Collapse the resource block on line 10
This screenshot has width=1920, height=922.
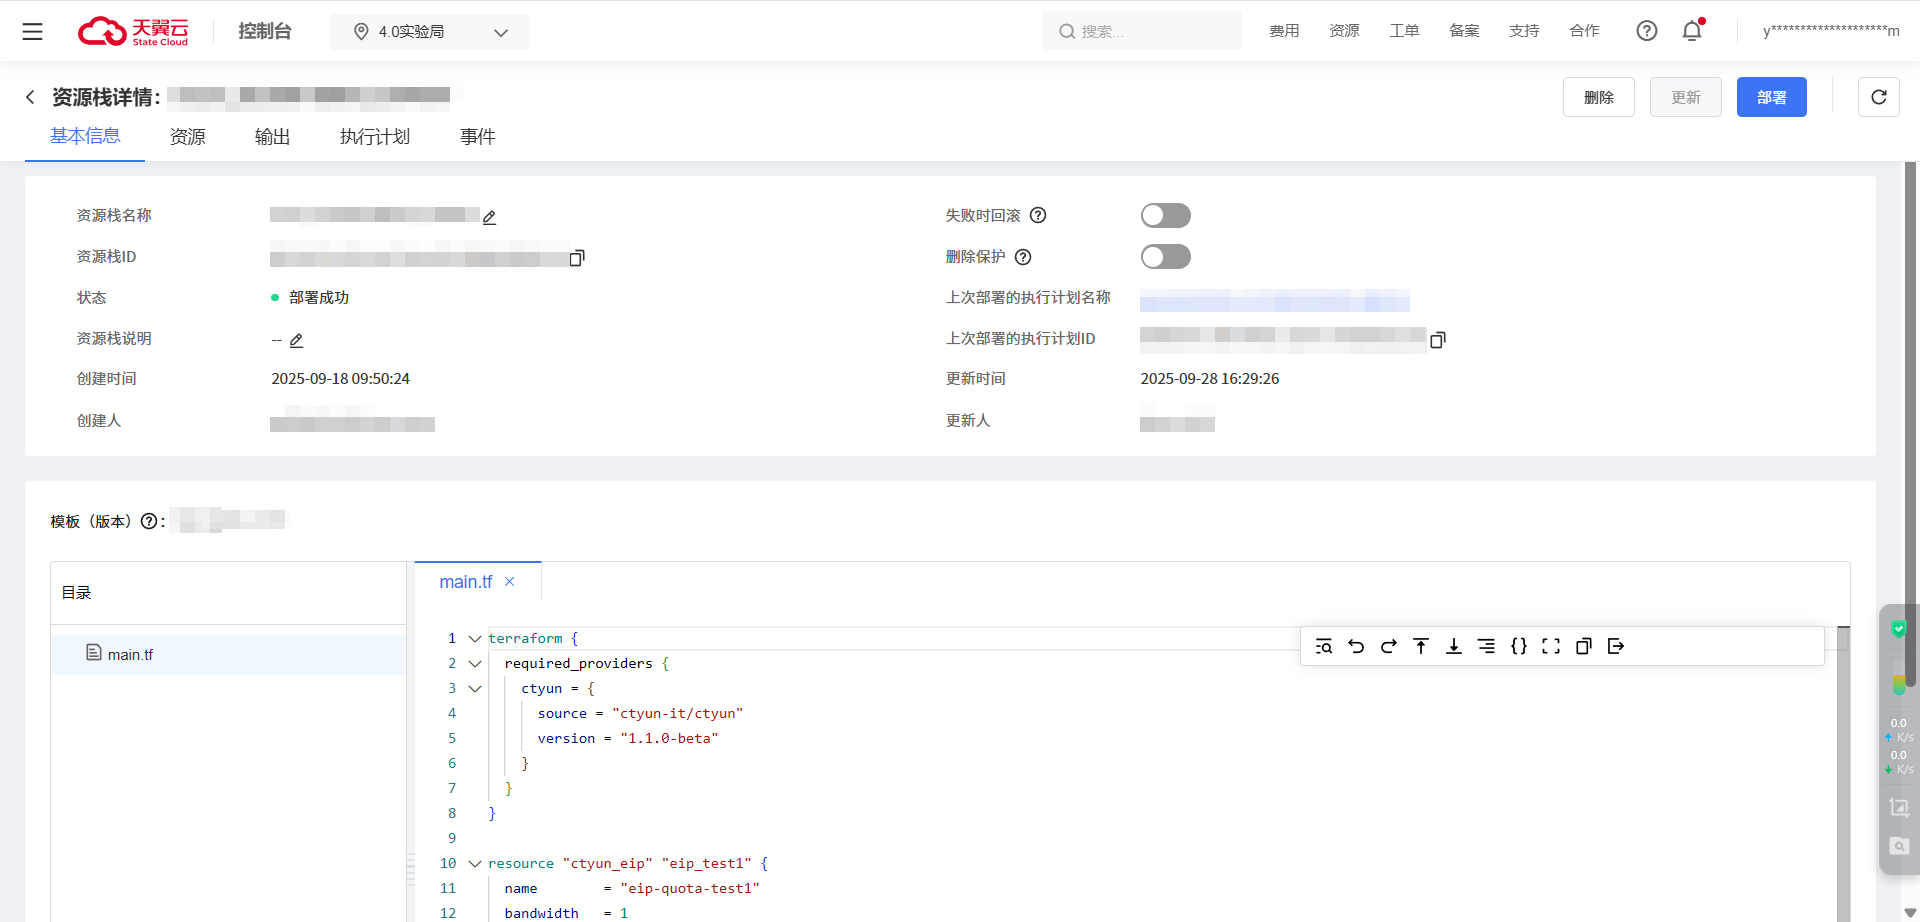[x=475, y=864]
